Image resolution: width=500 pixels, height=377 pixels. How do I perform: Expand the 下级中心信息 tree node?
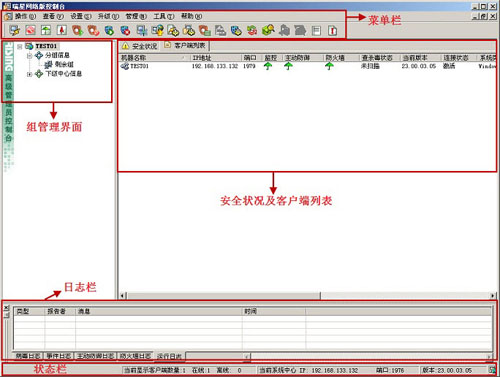[x=29, y=74]
